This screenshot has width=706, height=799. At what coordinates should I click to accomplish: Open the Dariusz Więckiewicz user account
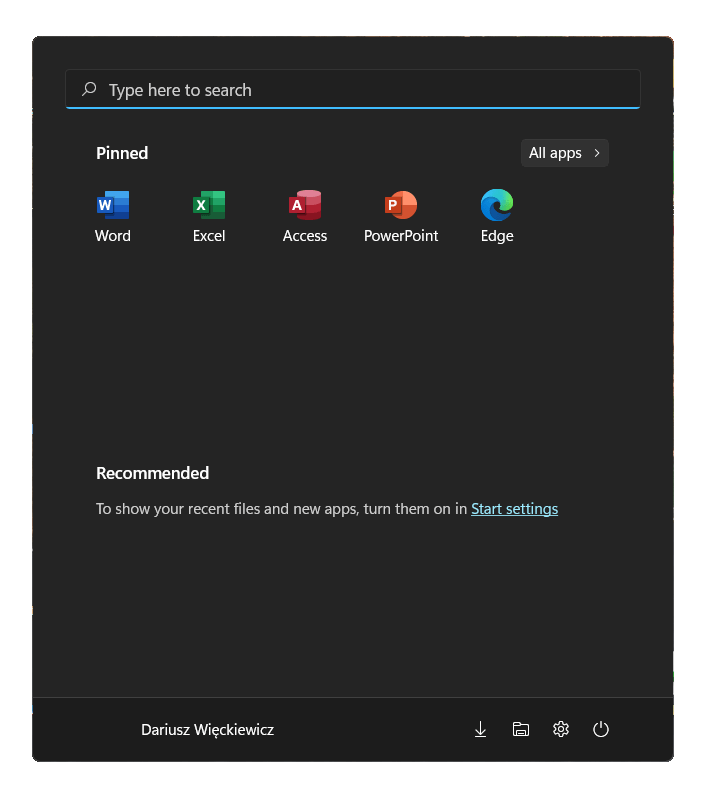coord(207,729)
